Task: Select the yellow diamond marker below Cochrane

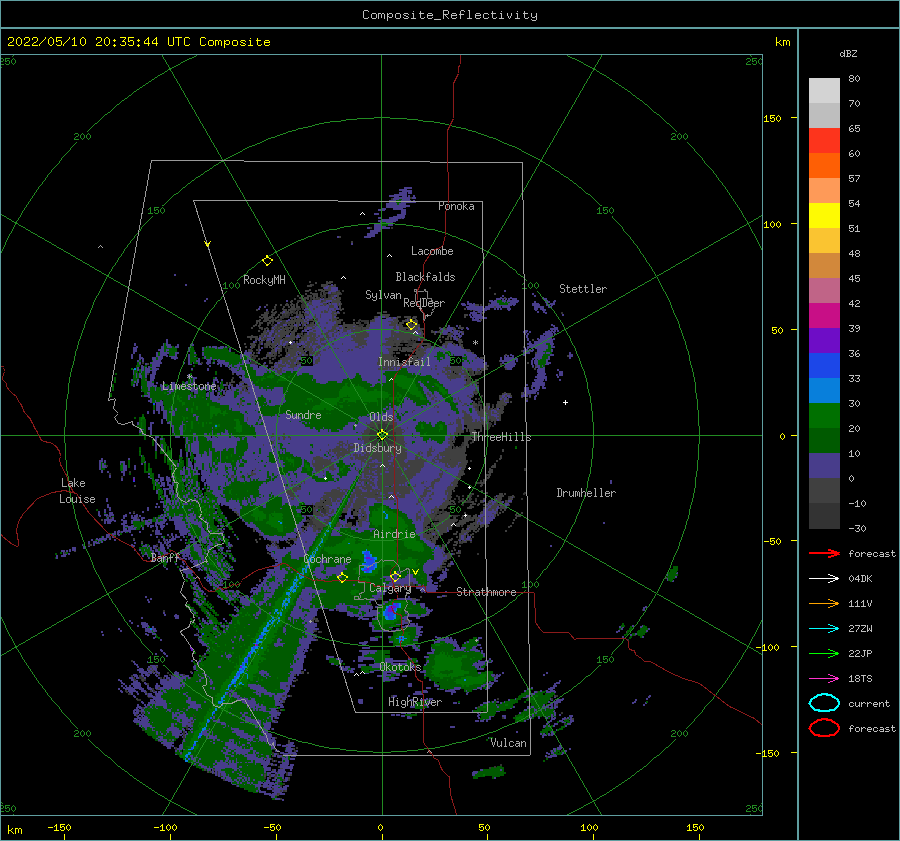Action: 342,578
